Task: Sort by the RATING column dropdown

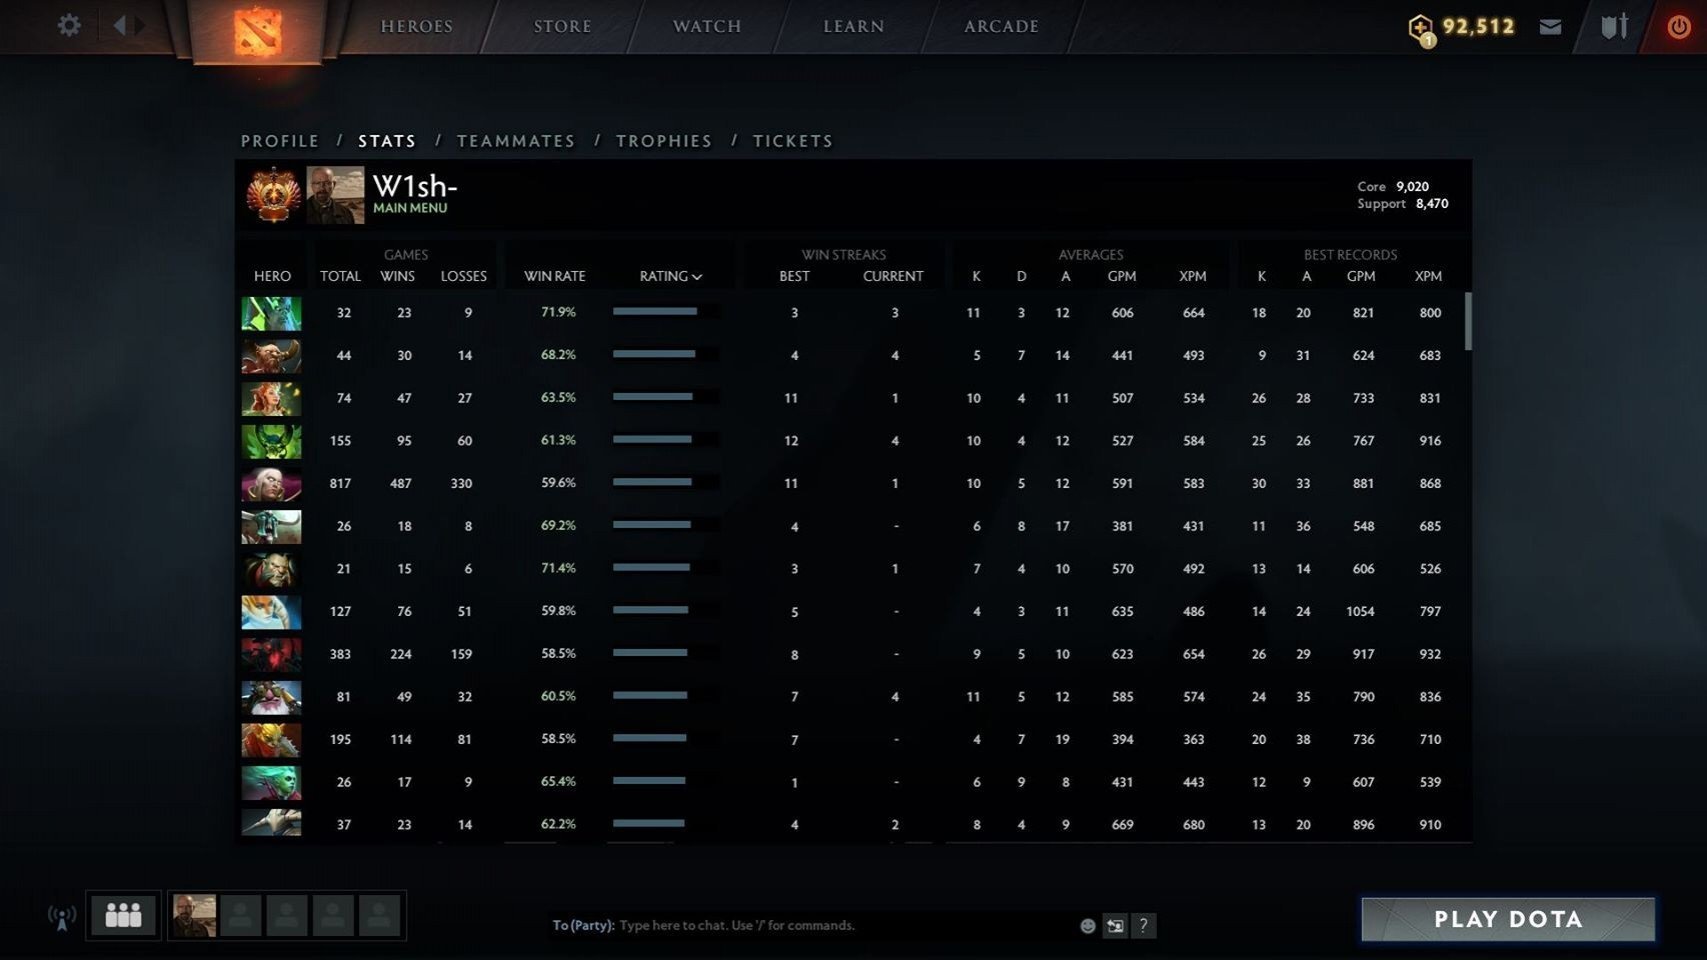Action: click(671, 276)
